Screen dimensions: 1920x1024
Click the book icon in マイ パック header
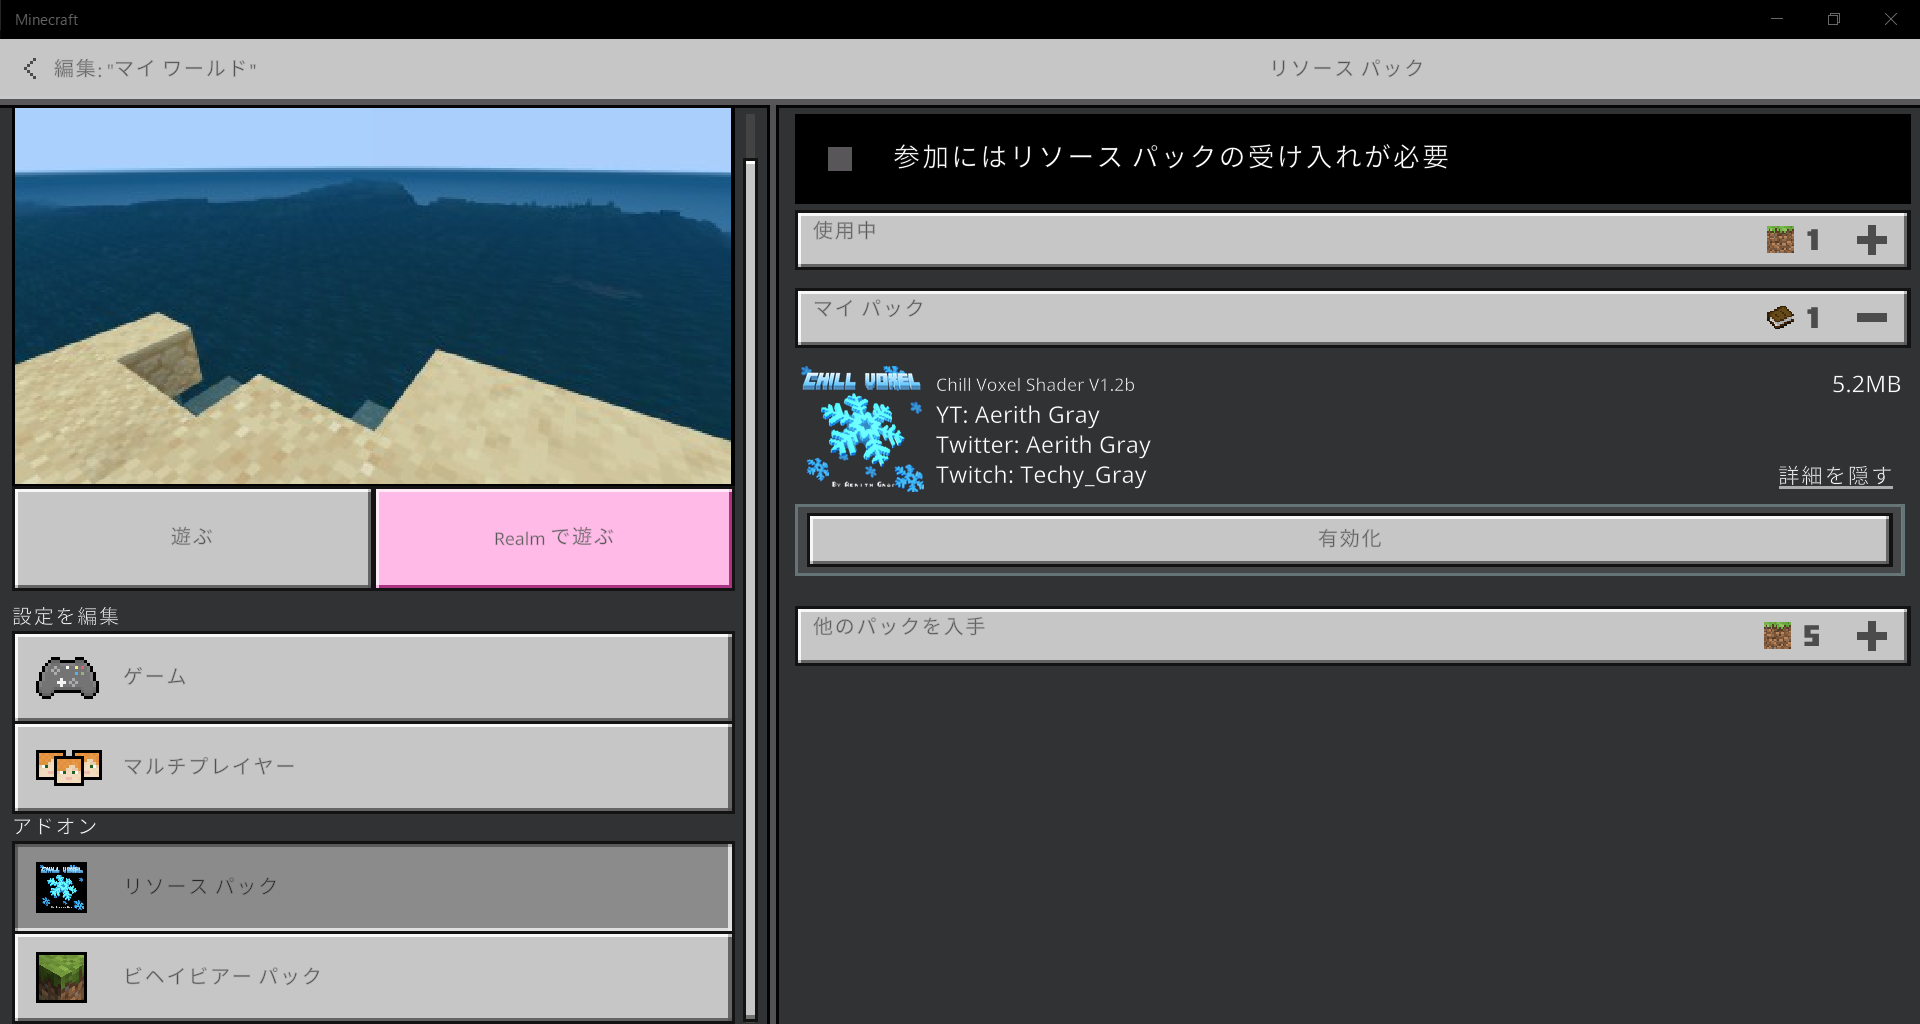coord(1780,318)
